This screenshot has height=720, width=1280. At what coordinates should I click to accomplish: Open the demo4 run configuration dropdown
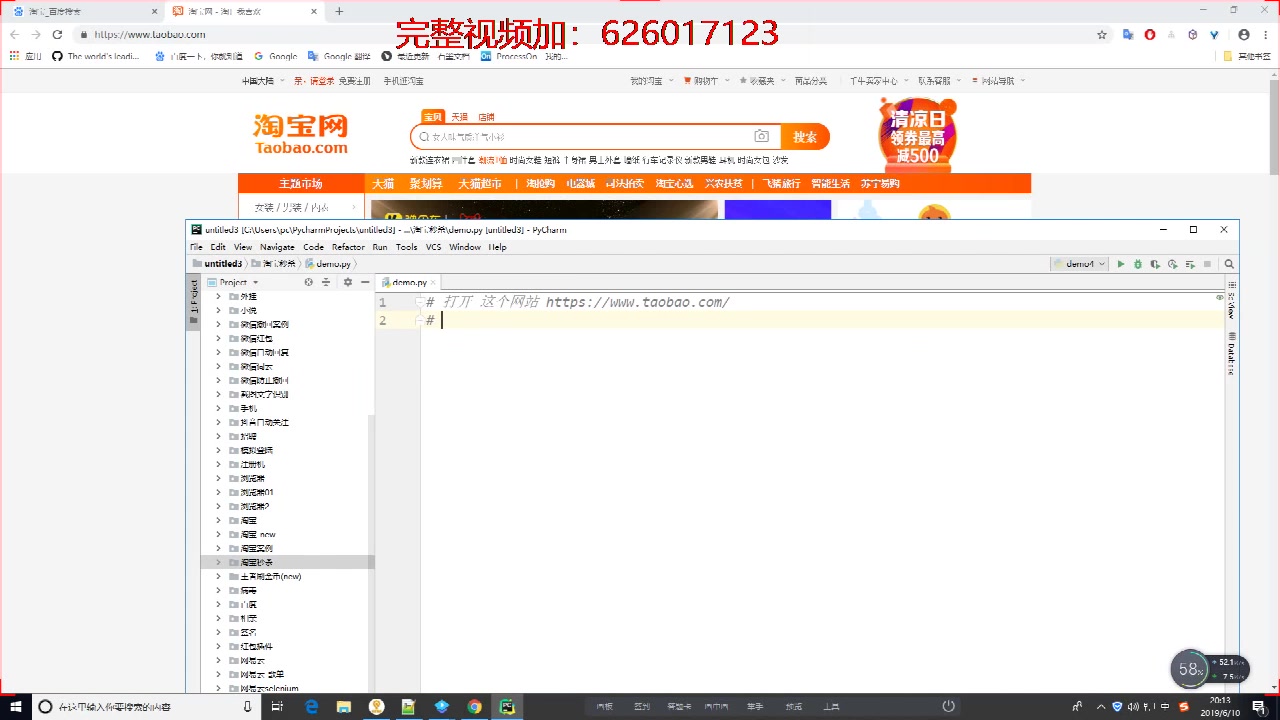coord(1079,264)
